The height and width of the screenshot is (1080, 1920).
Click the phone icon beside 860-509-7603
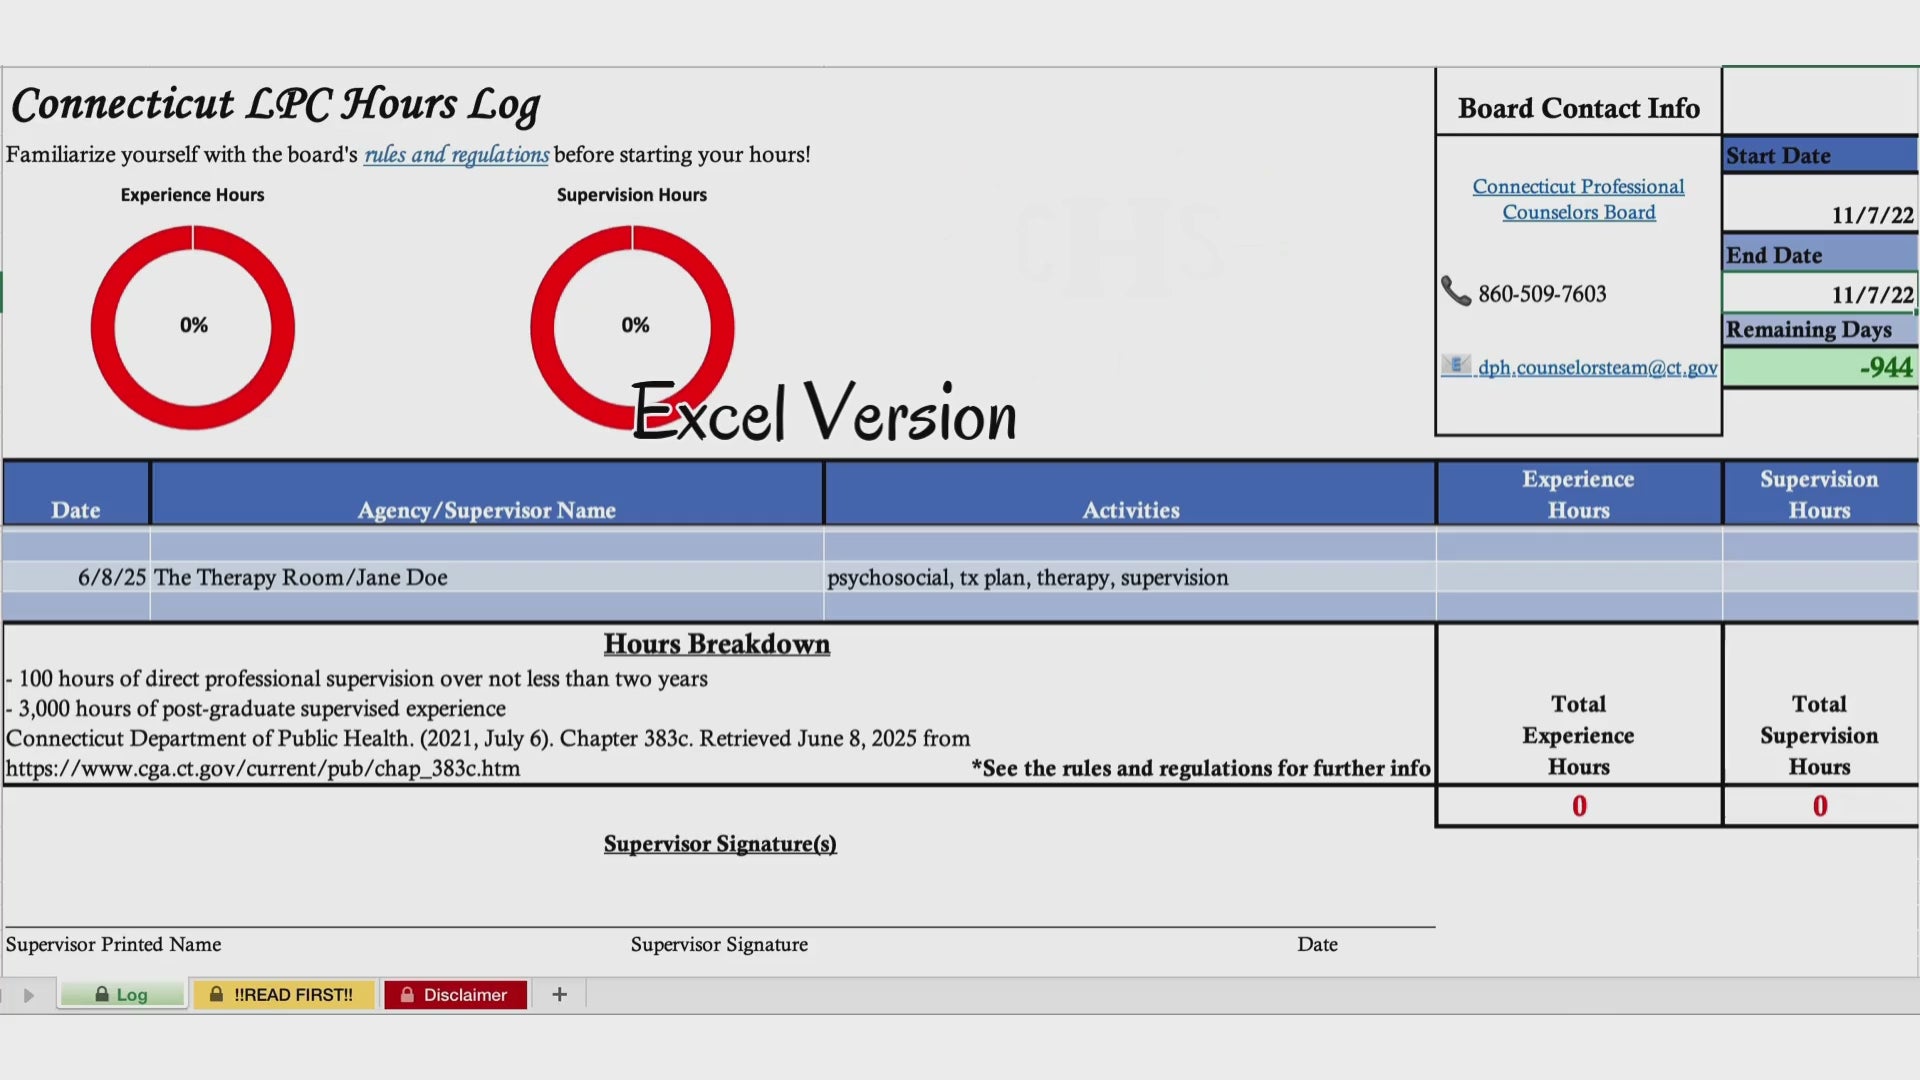point(1455,291)
